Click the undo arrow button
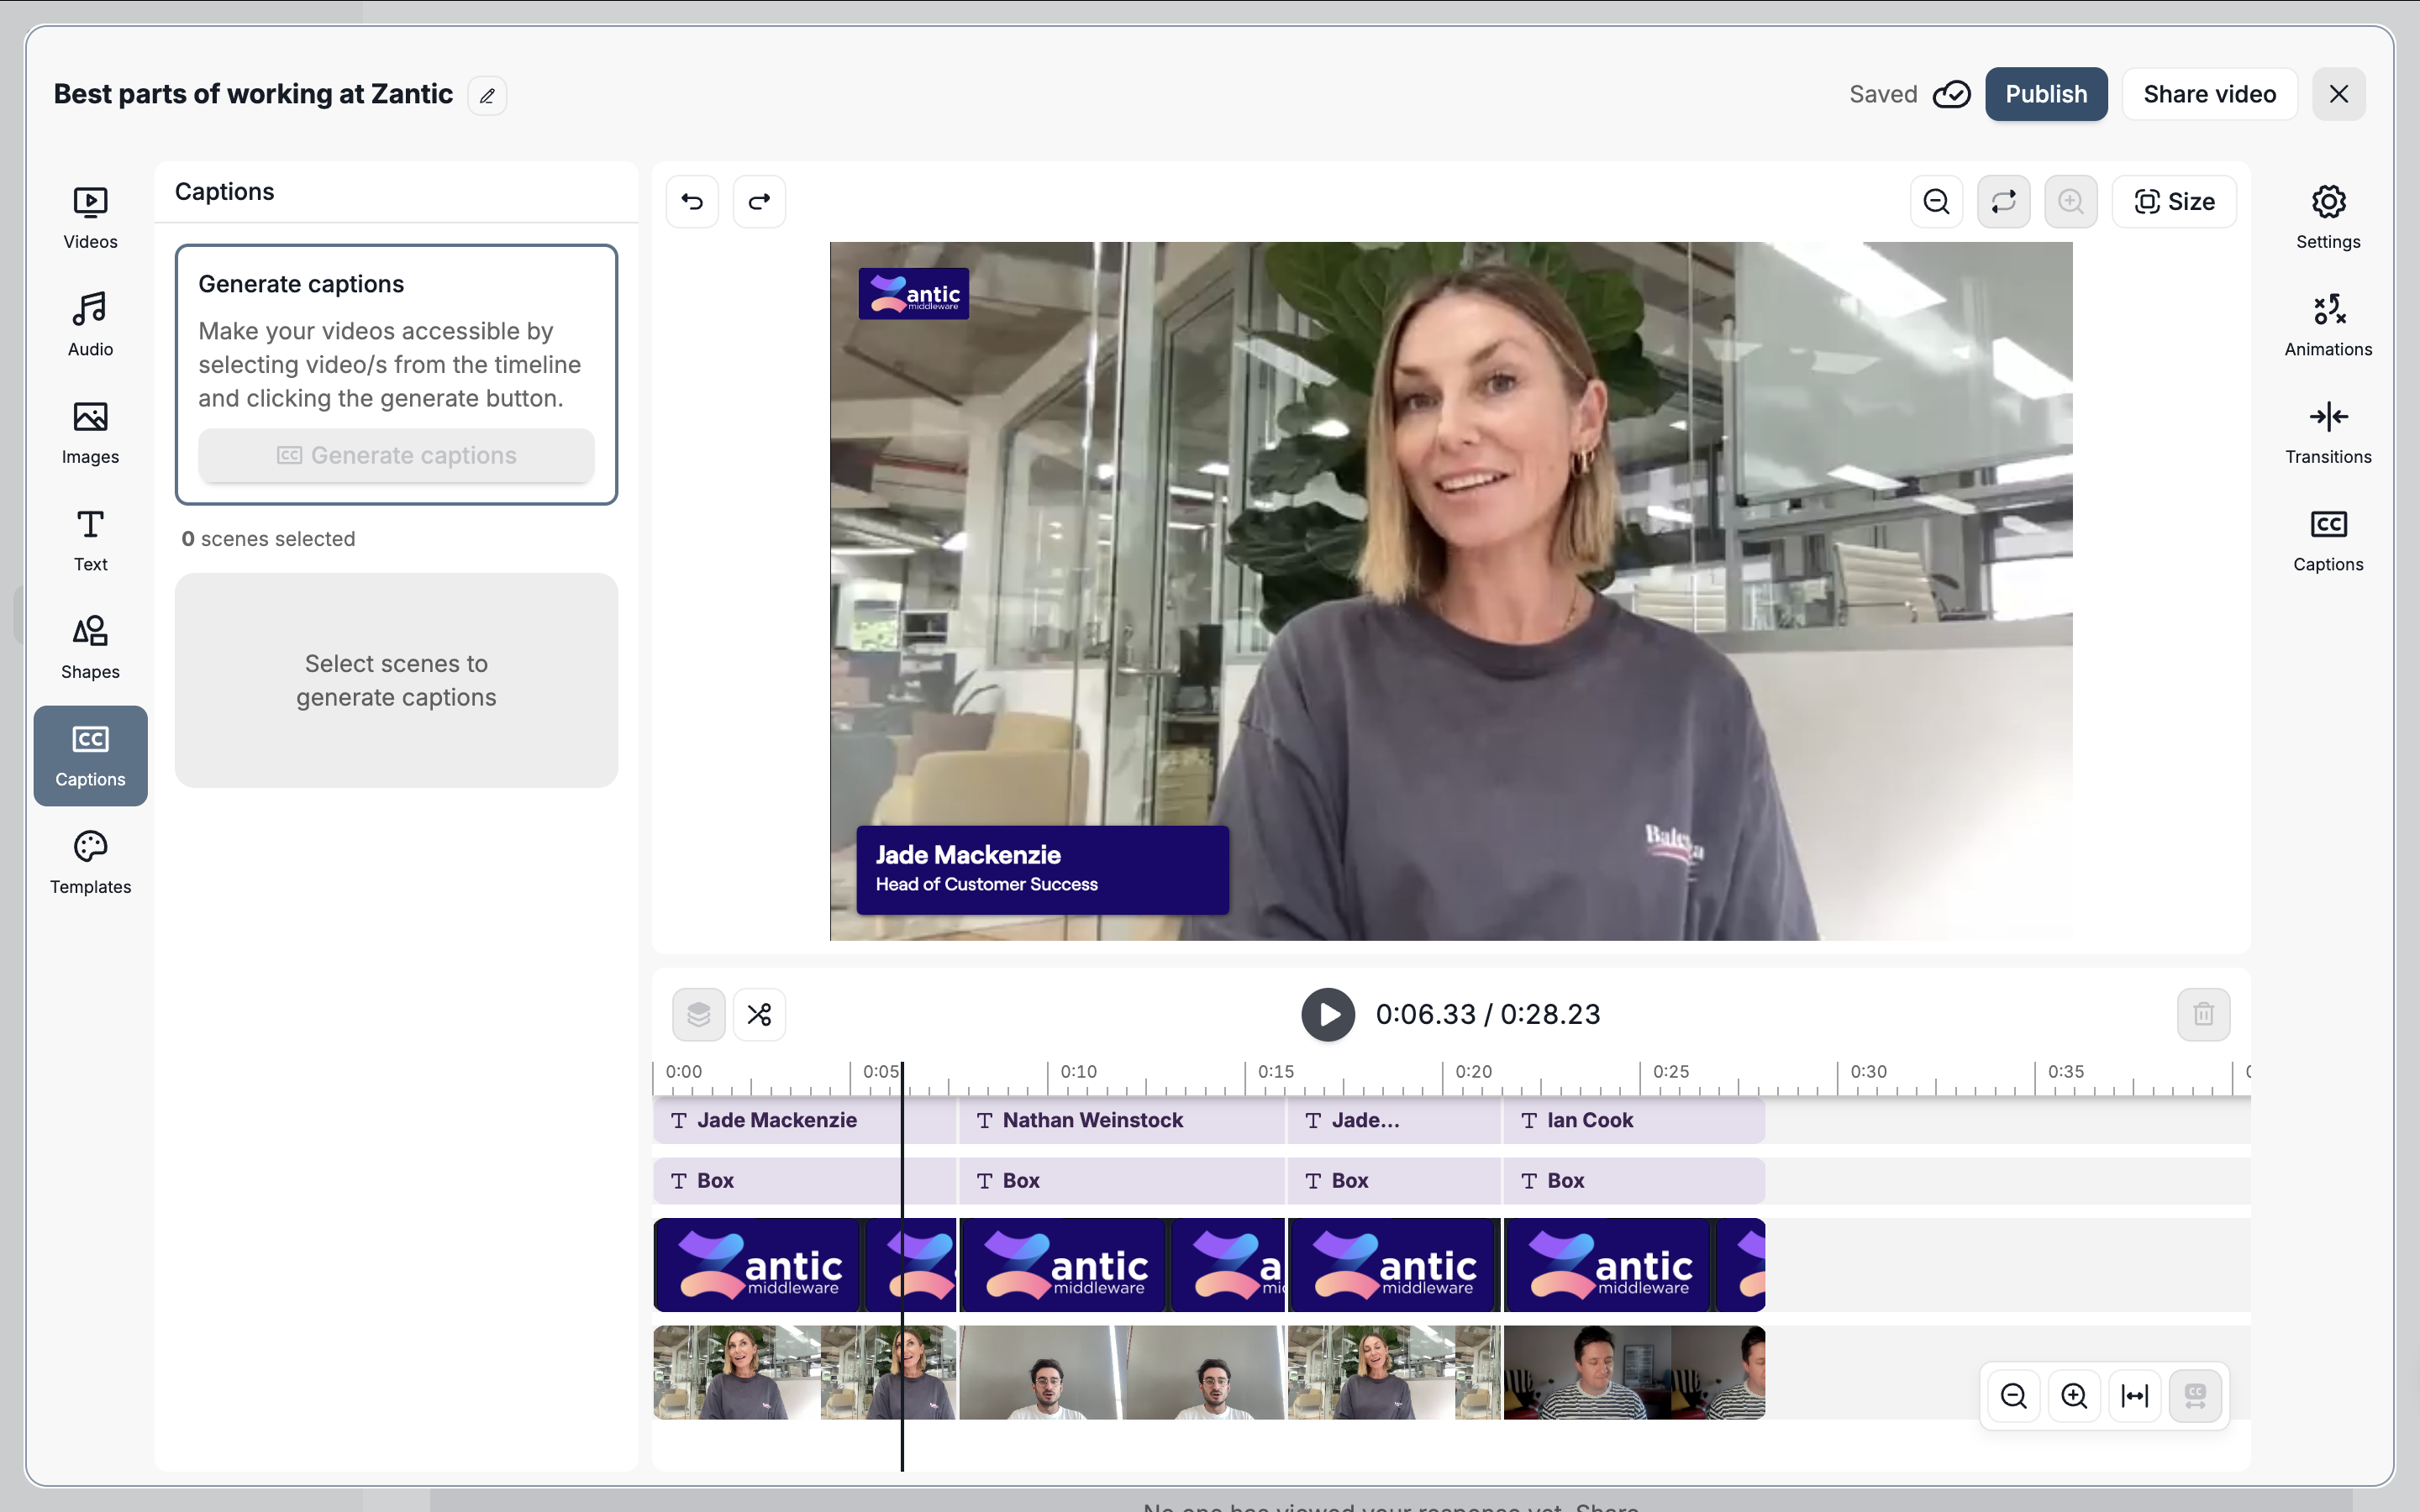The height and width of the screenshot is (1512, 2420). point(692,202)
